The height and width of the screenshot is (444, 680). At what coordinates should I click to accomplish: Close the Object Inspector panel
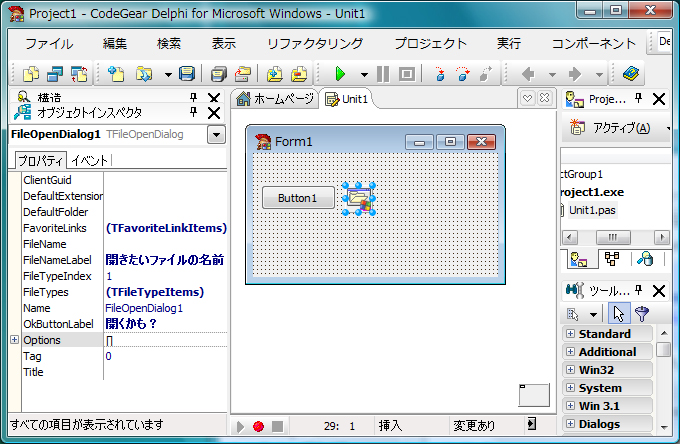pyautogui.click(x=214, y=113)
